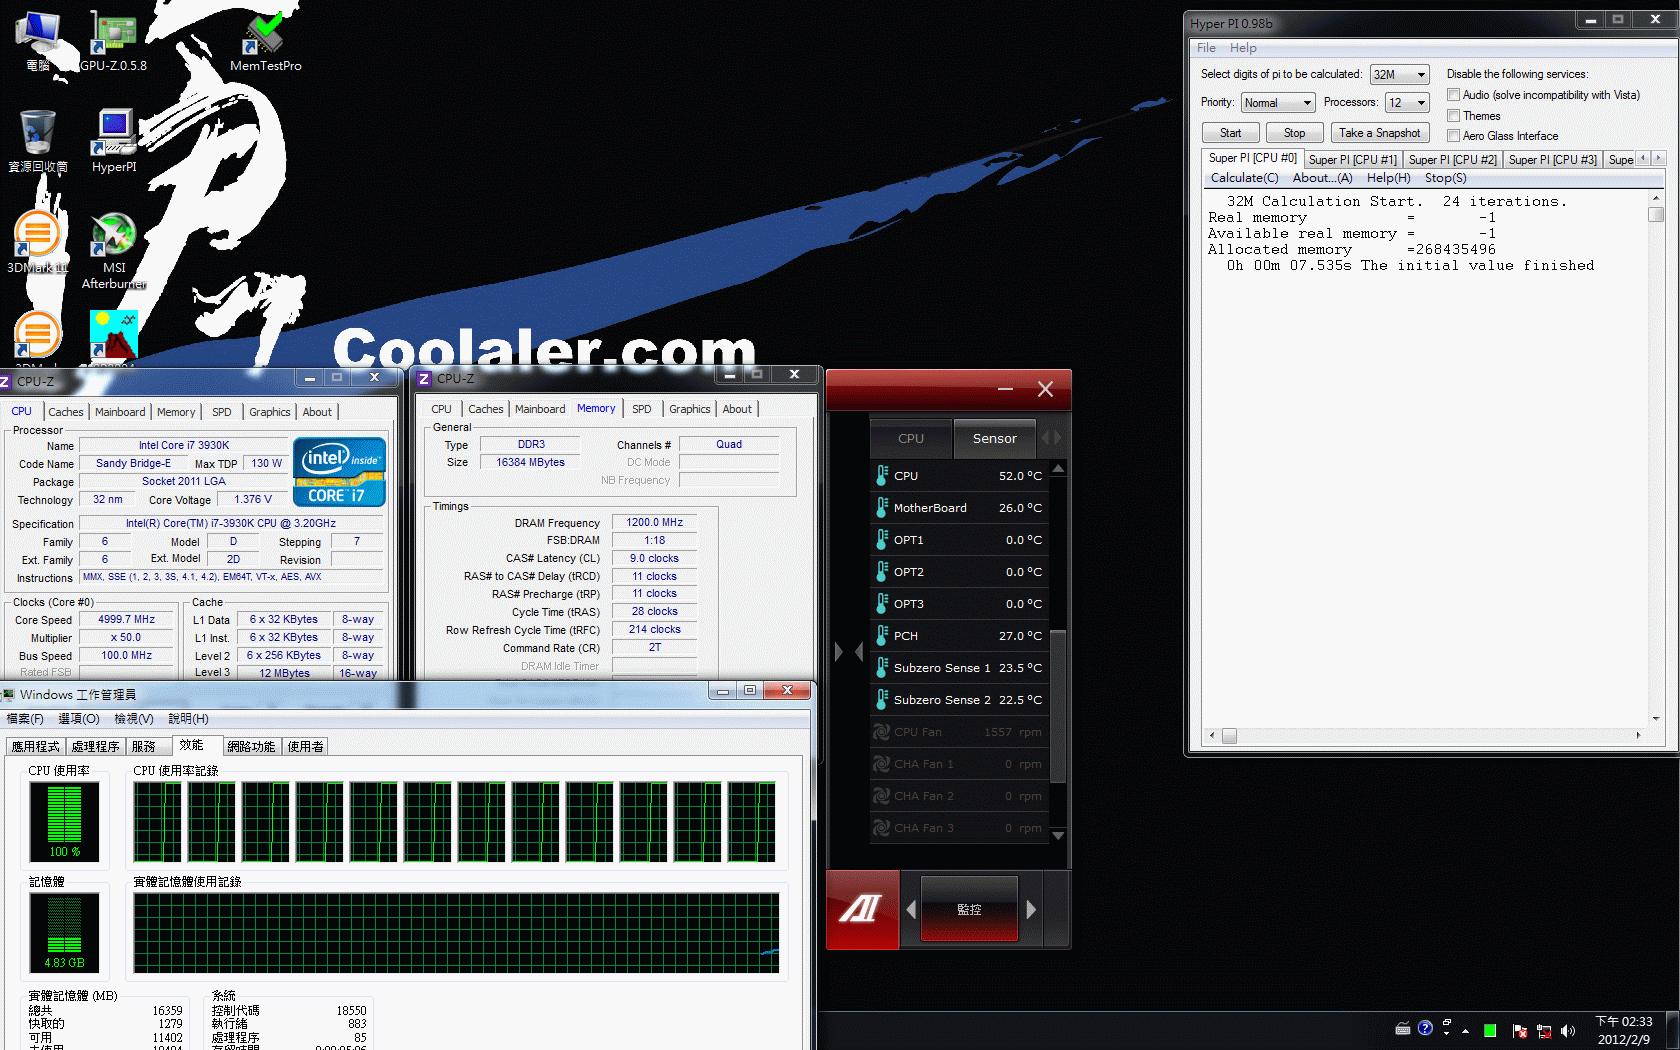Click the CPU temperature thermometer icon
Image resolution: width=1680 pixels, height=1050 pixels.
882,476
